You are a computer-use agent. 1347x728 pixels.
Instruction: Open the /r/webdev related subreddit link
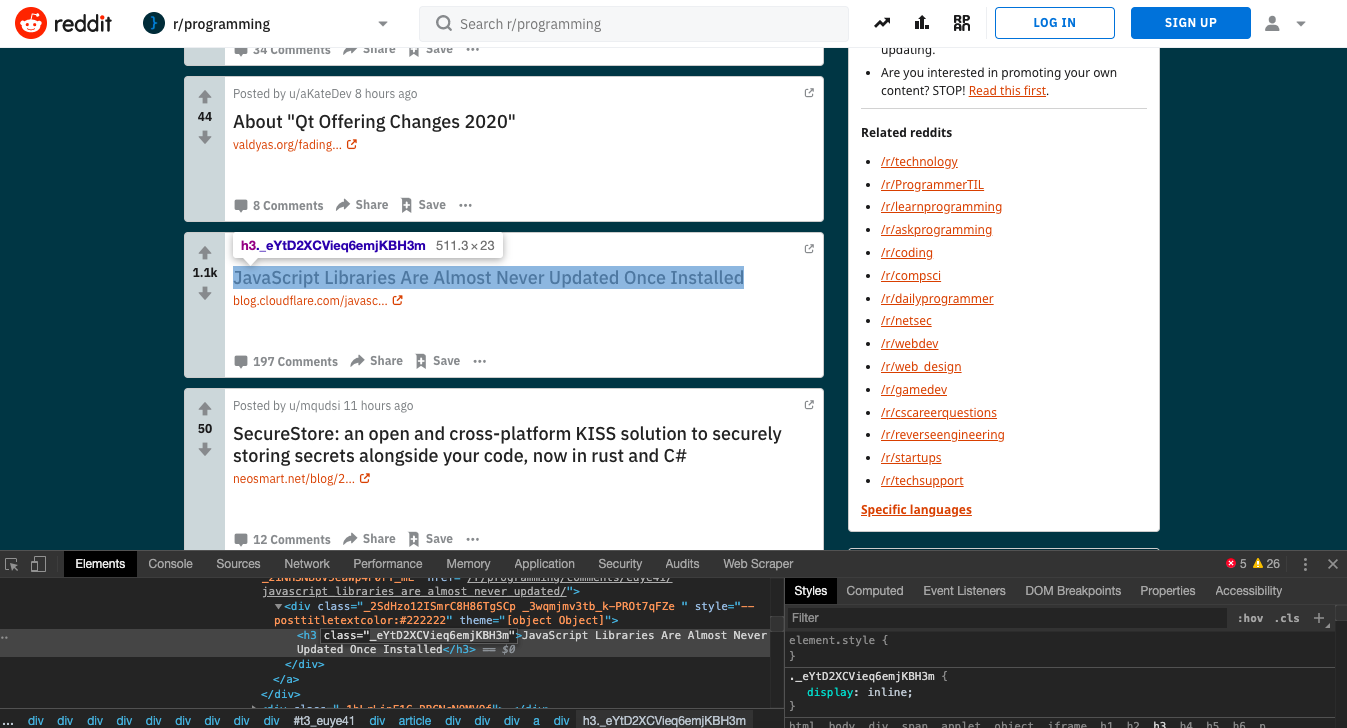coord(909,343)
